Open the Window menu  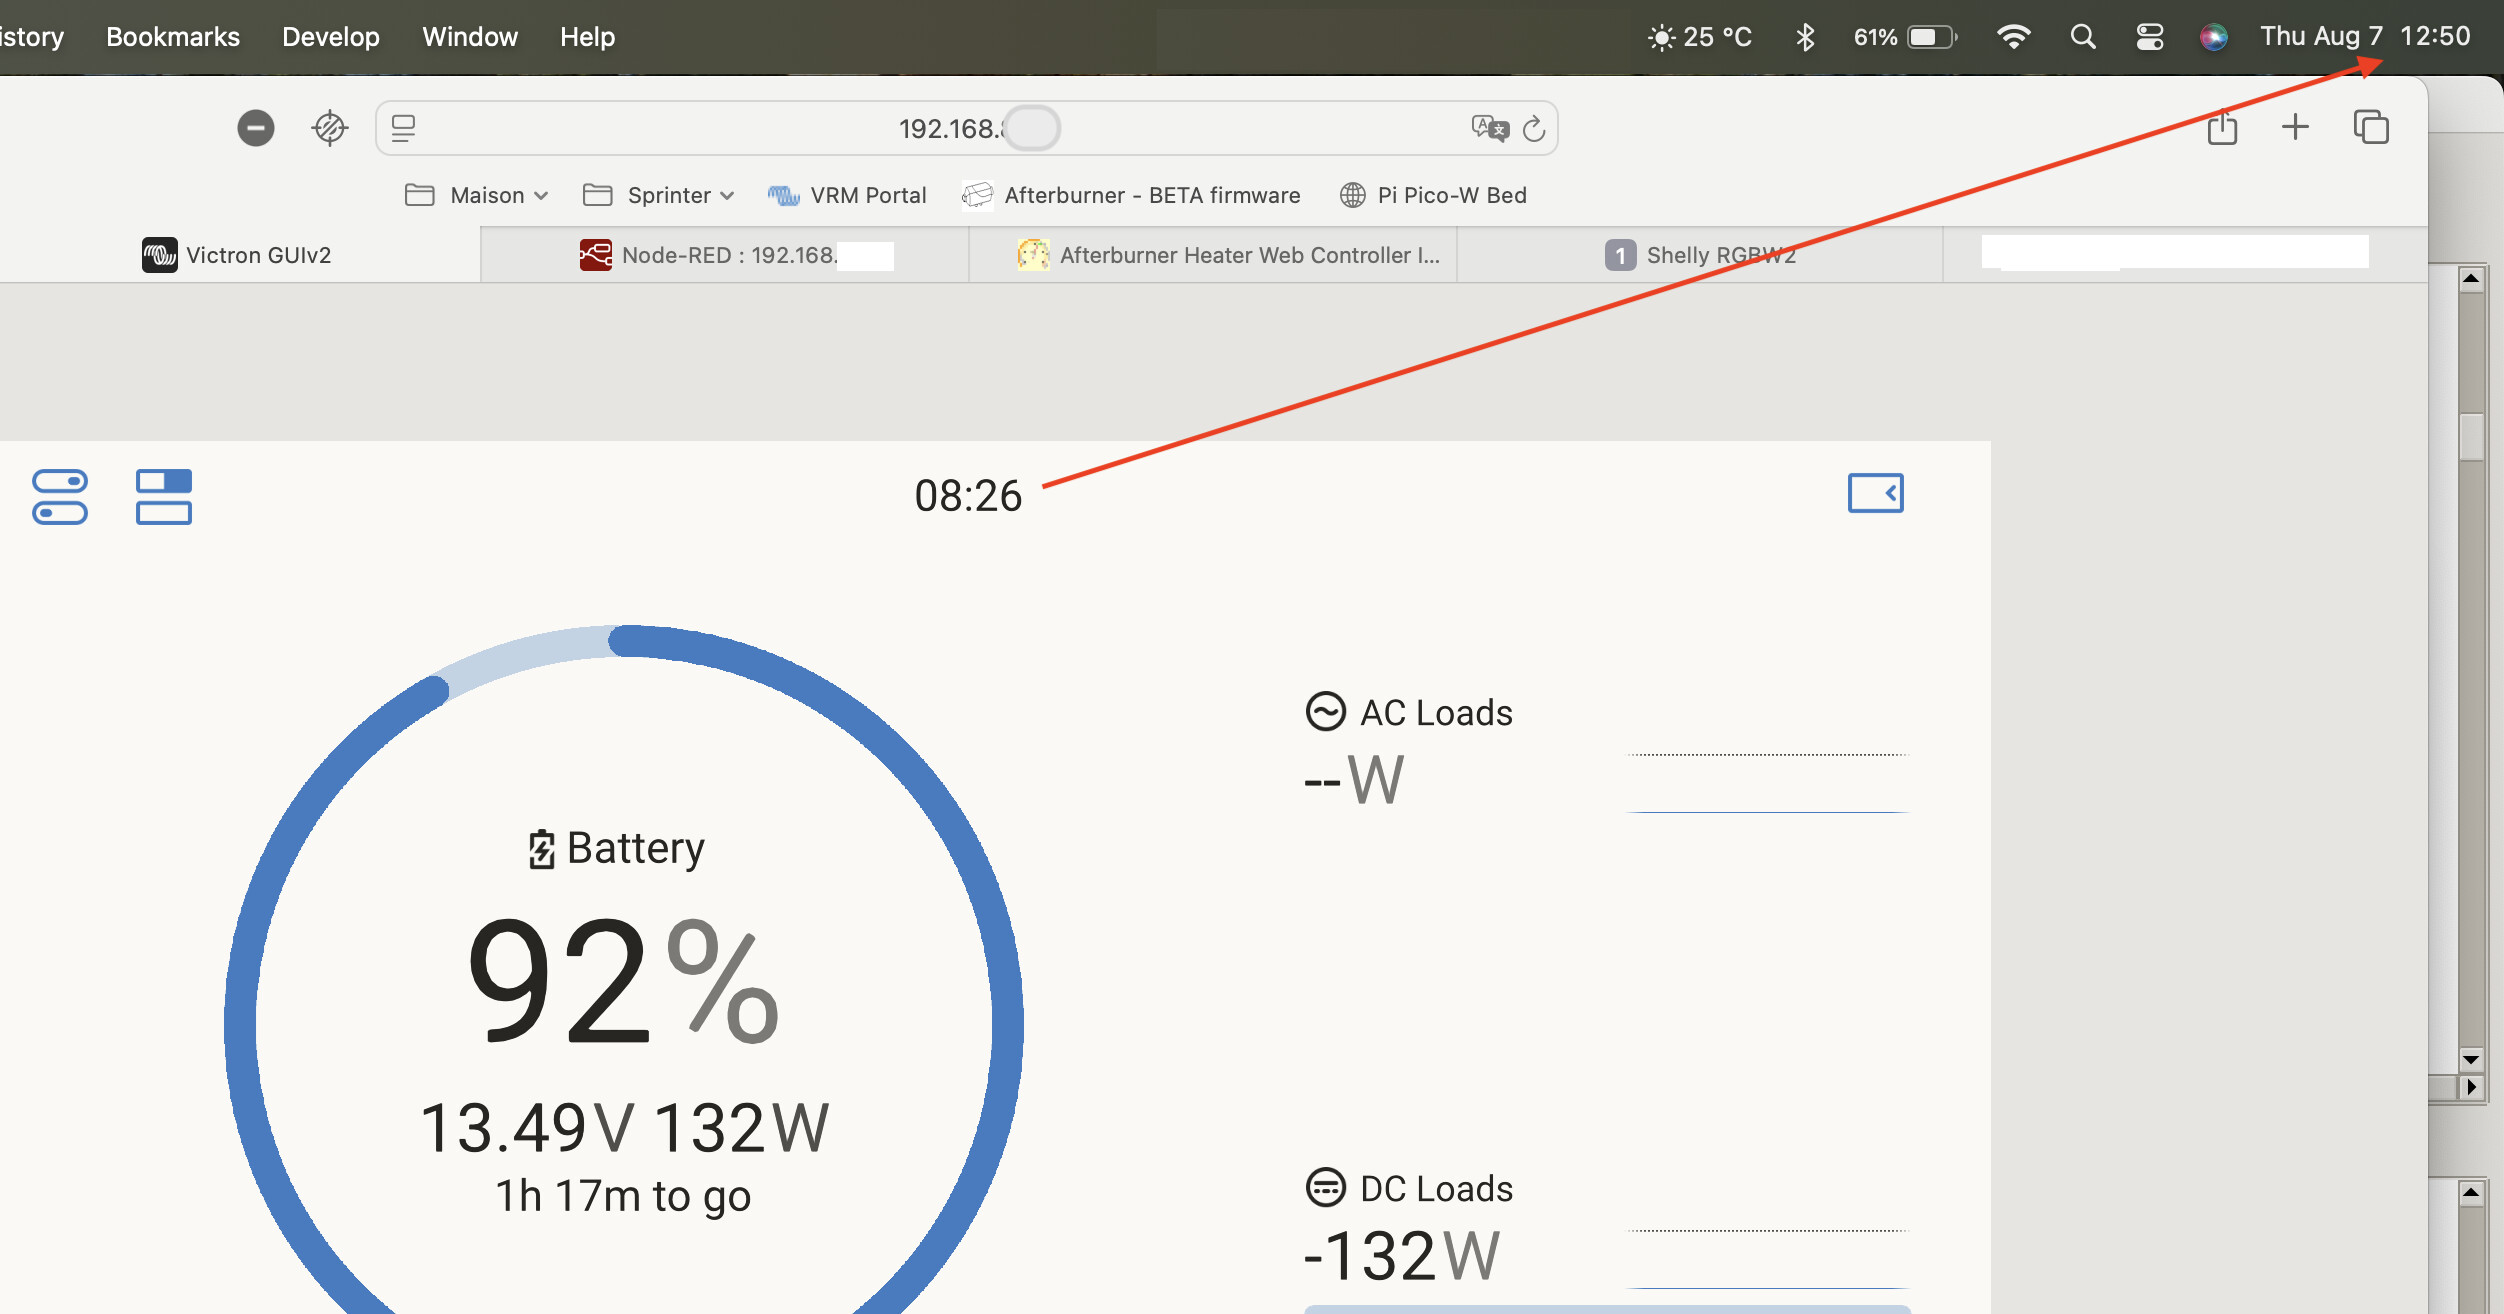point(470,37)
